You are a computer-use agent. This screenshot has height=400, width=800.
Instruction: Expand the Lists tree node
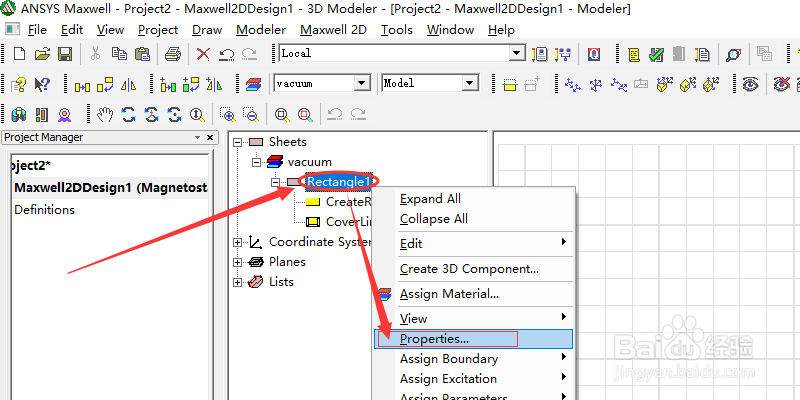point(237,282)
